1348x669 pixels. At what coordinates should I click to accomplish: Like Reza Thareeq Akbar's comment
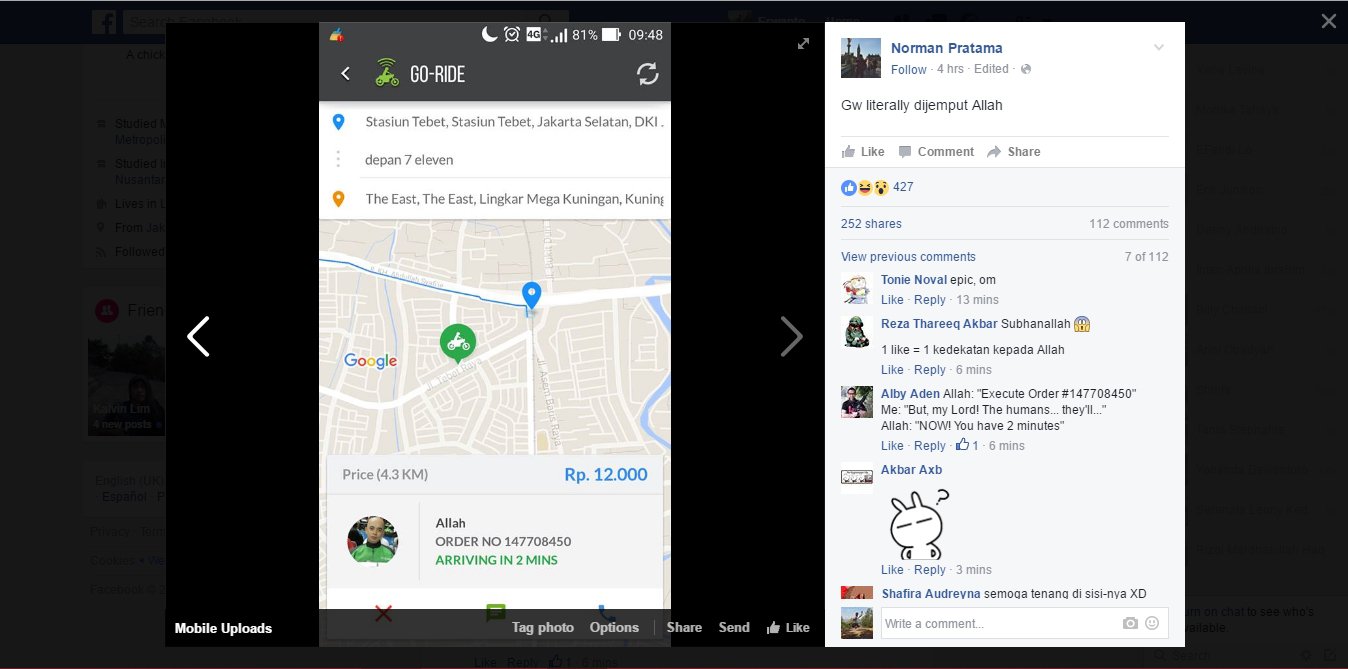pos(892,370)
